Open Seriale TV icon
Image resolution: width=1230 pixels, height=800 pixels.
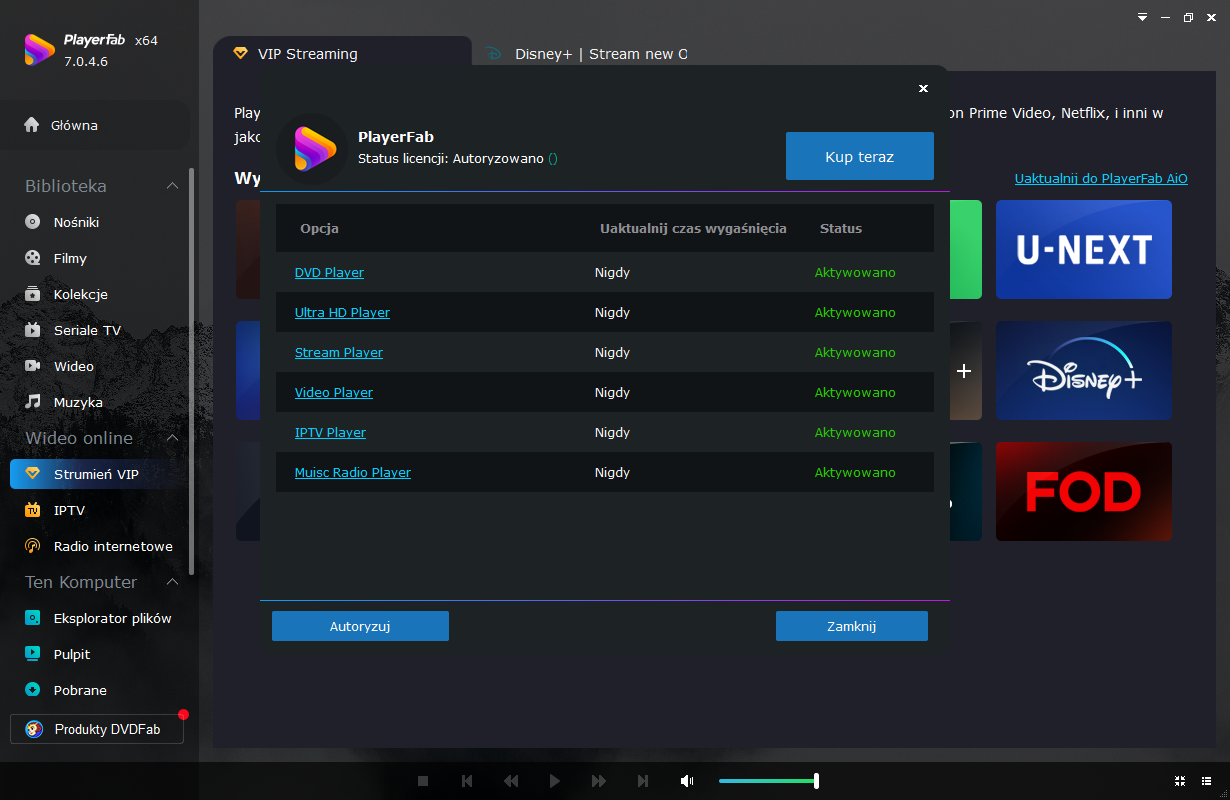33,330
